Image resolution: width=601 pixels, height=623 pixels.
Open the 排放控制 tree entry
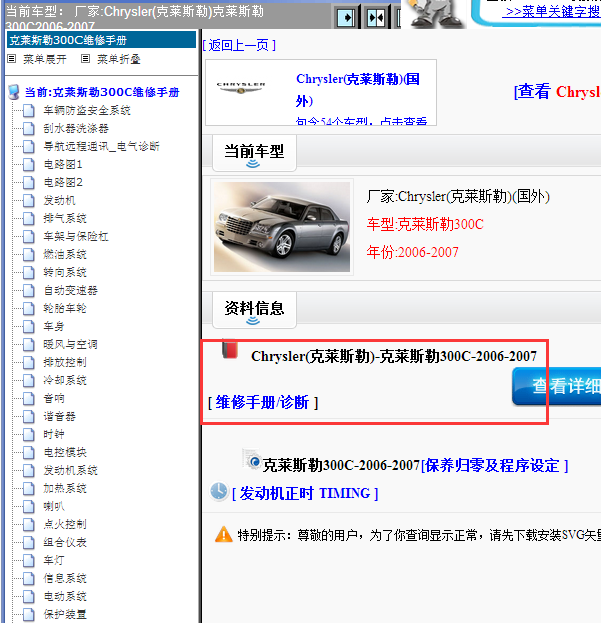coord(65,362)
